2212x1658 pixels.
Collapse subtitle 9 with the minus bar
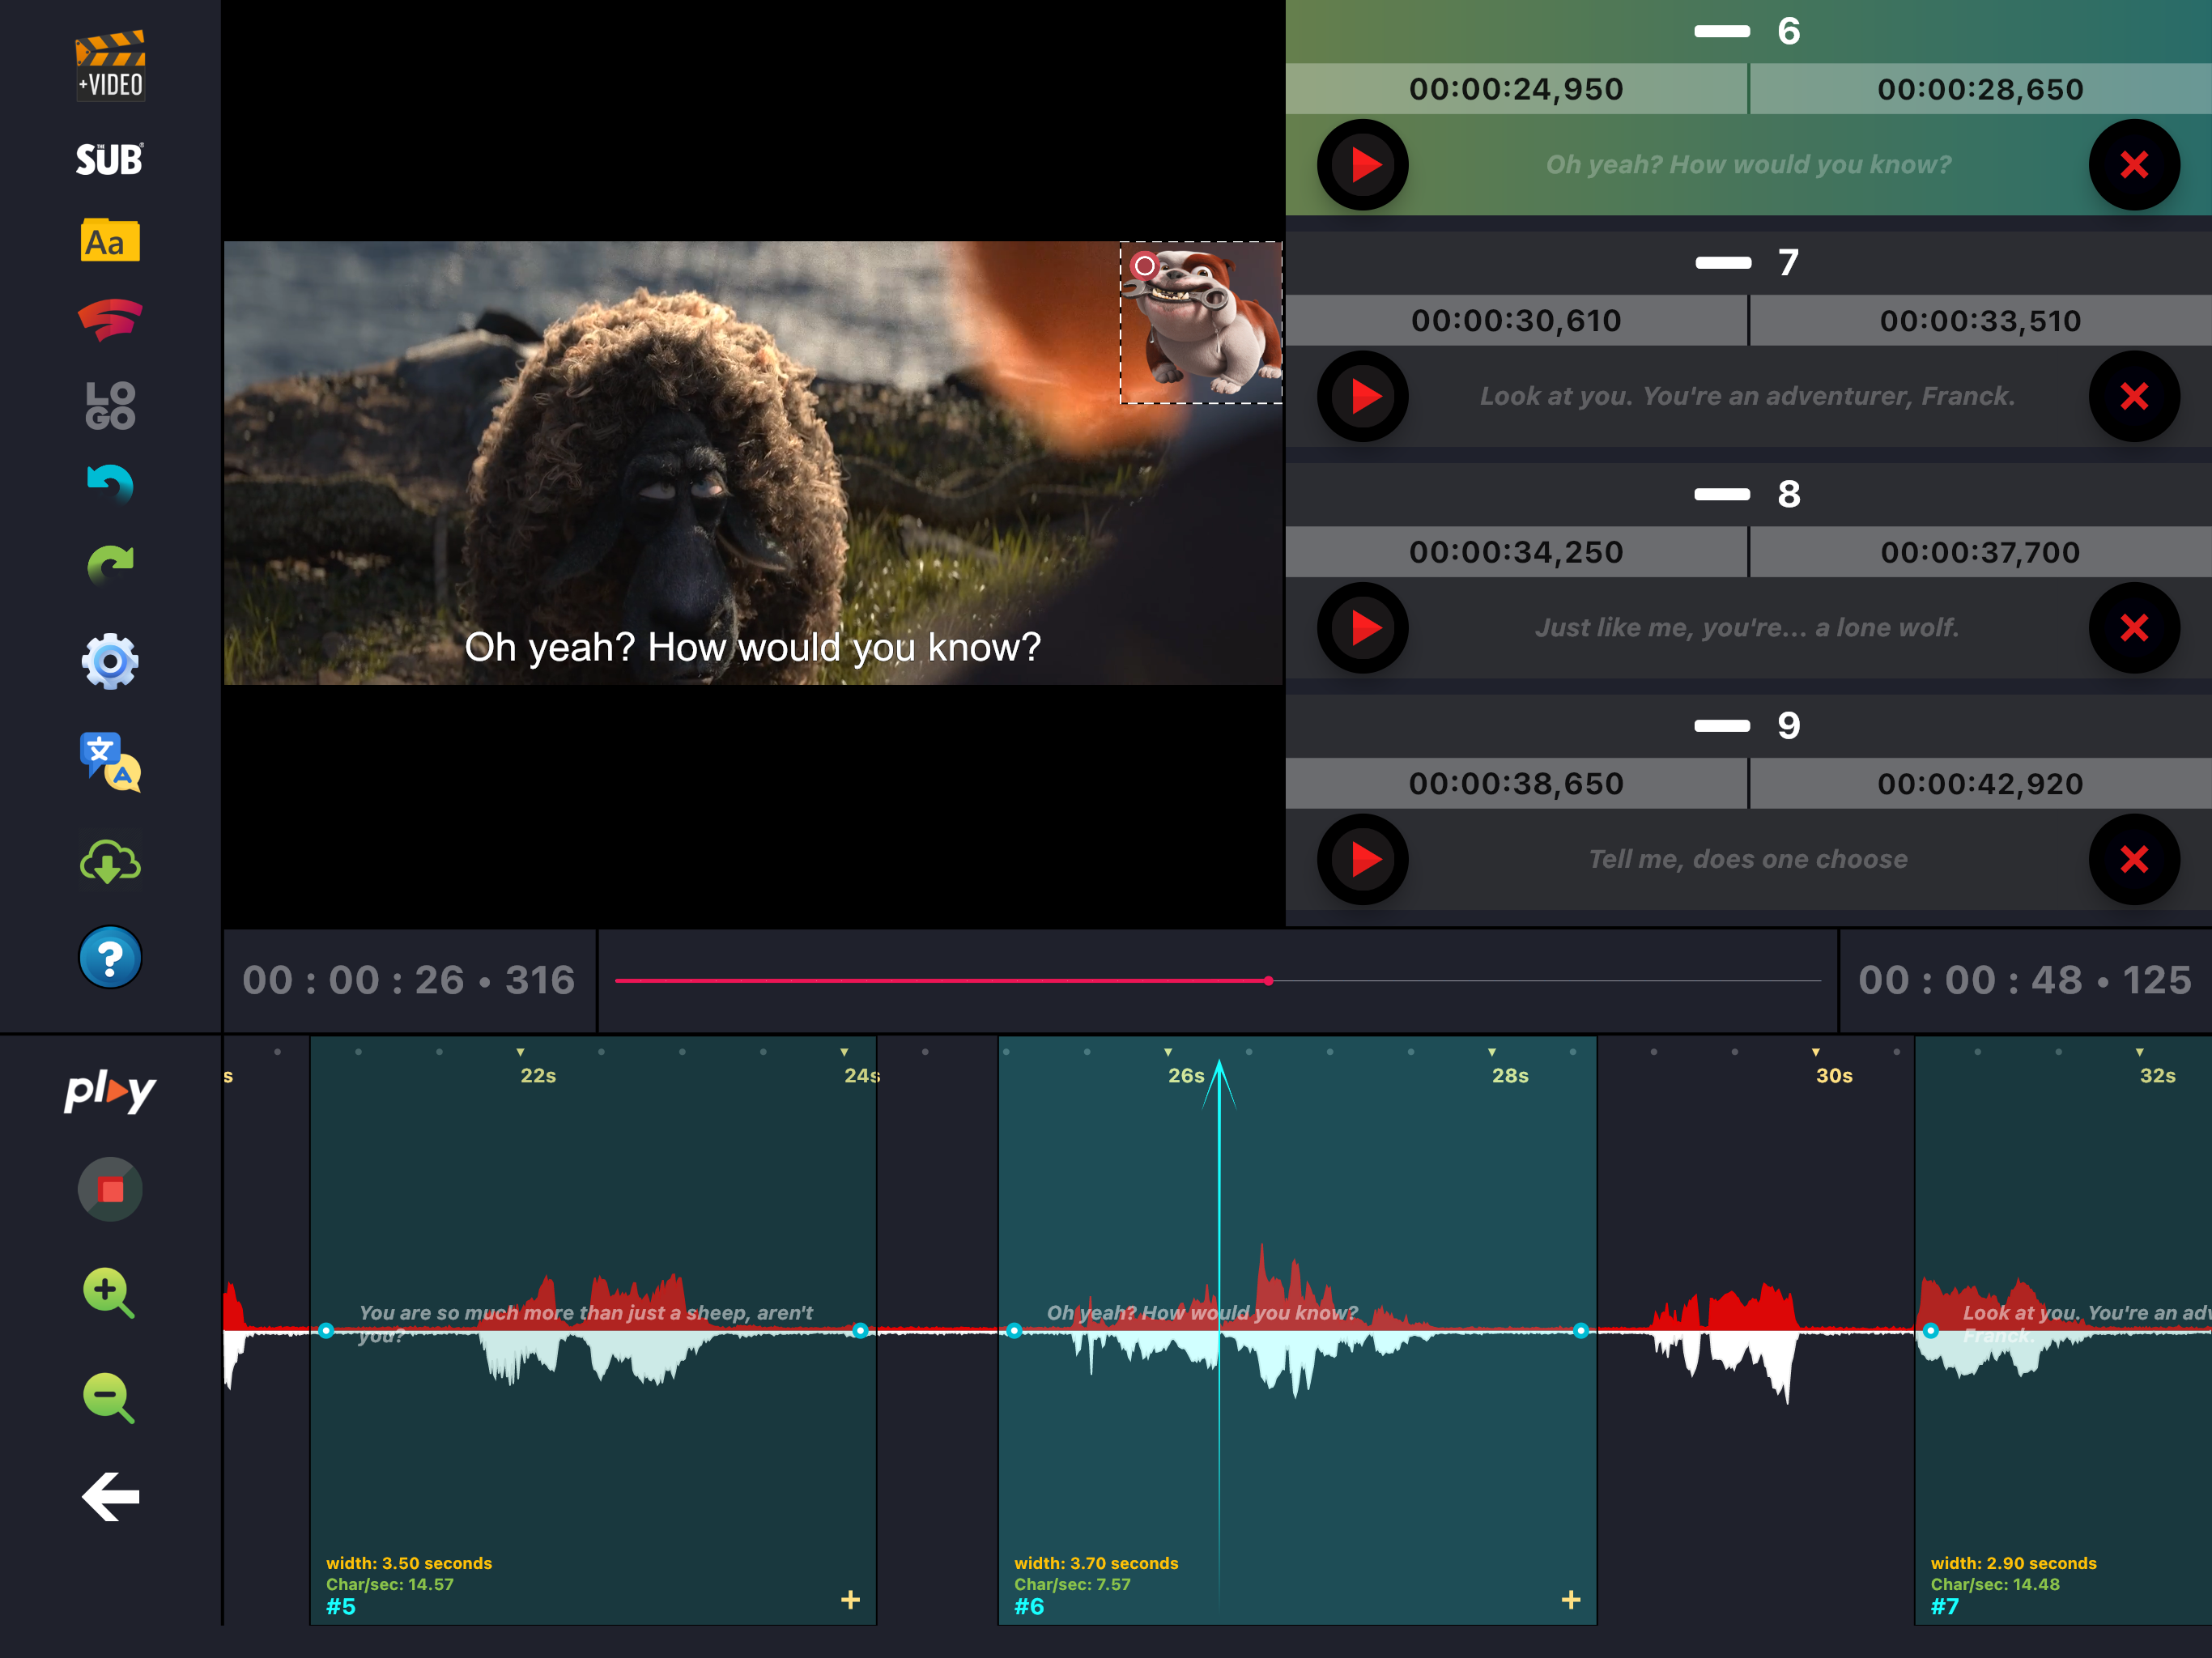point(1722,726)
